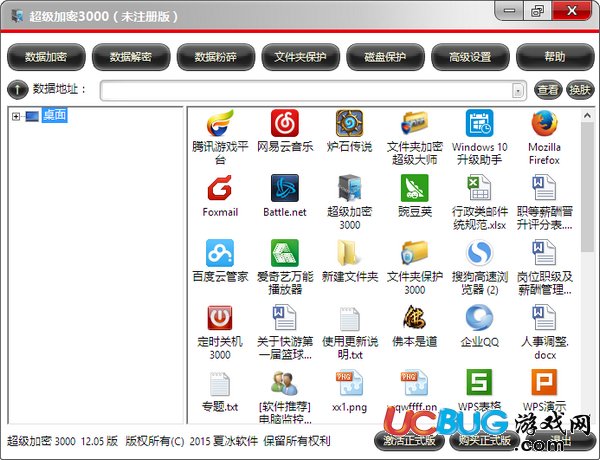
Task: Select 定时关机 3000 icon
Action: [220, 318]
